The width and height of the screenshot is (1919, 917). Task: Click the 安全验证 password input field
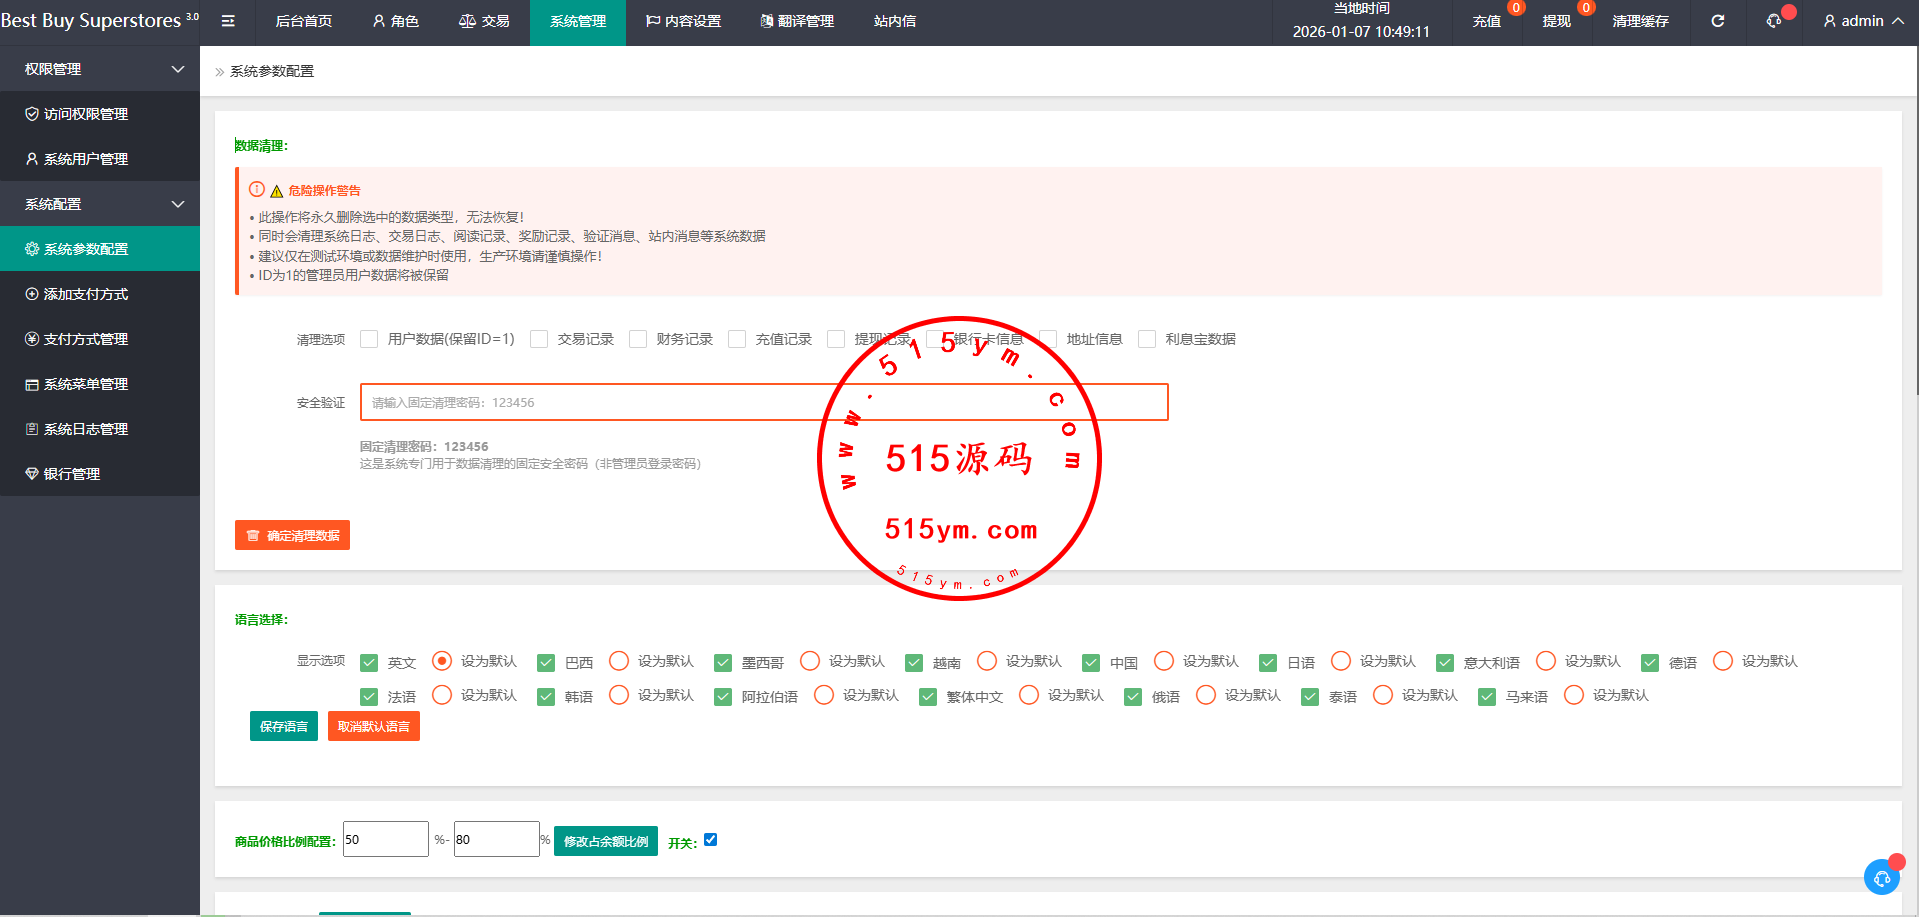point(764,402)
